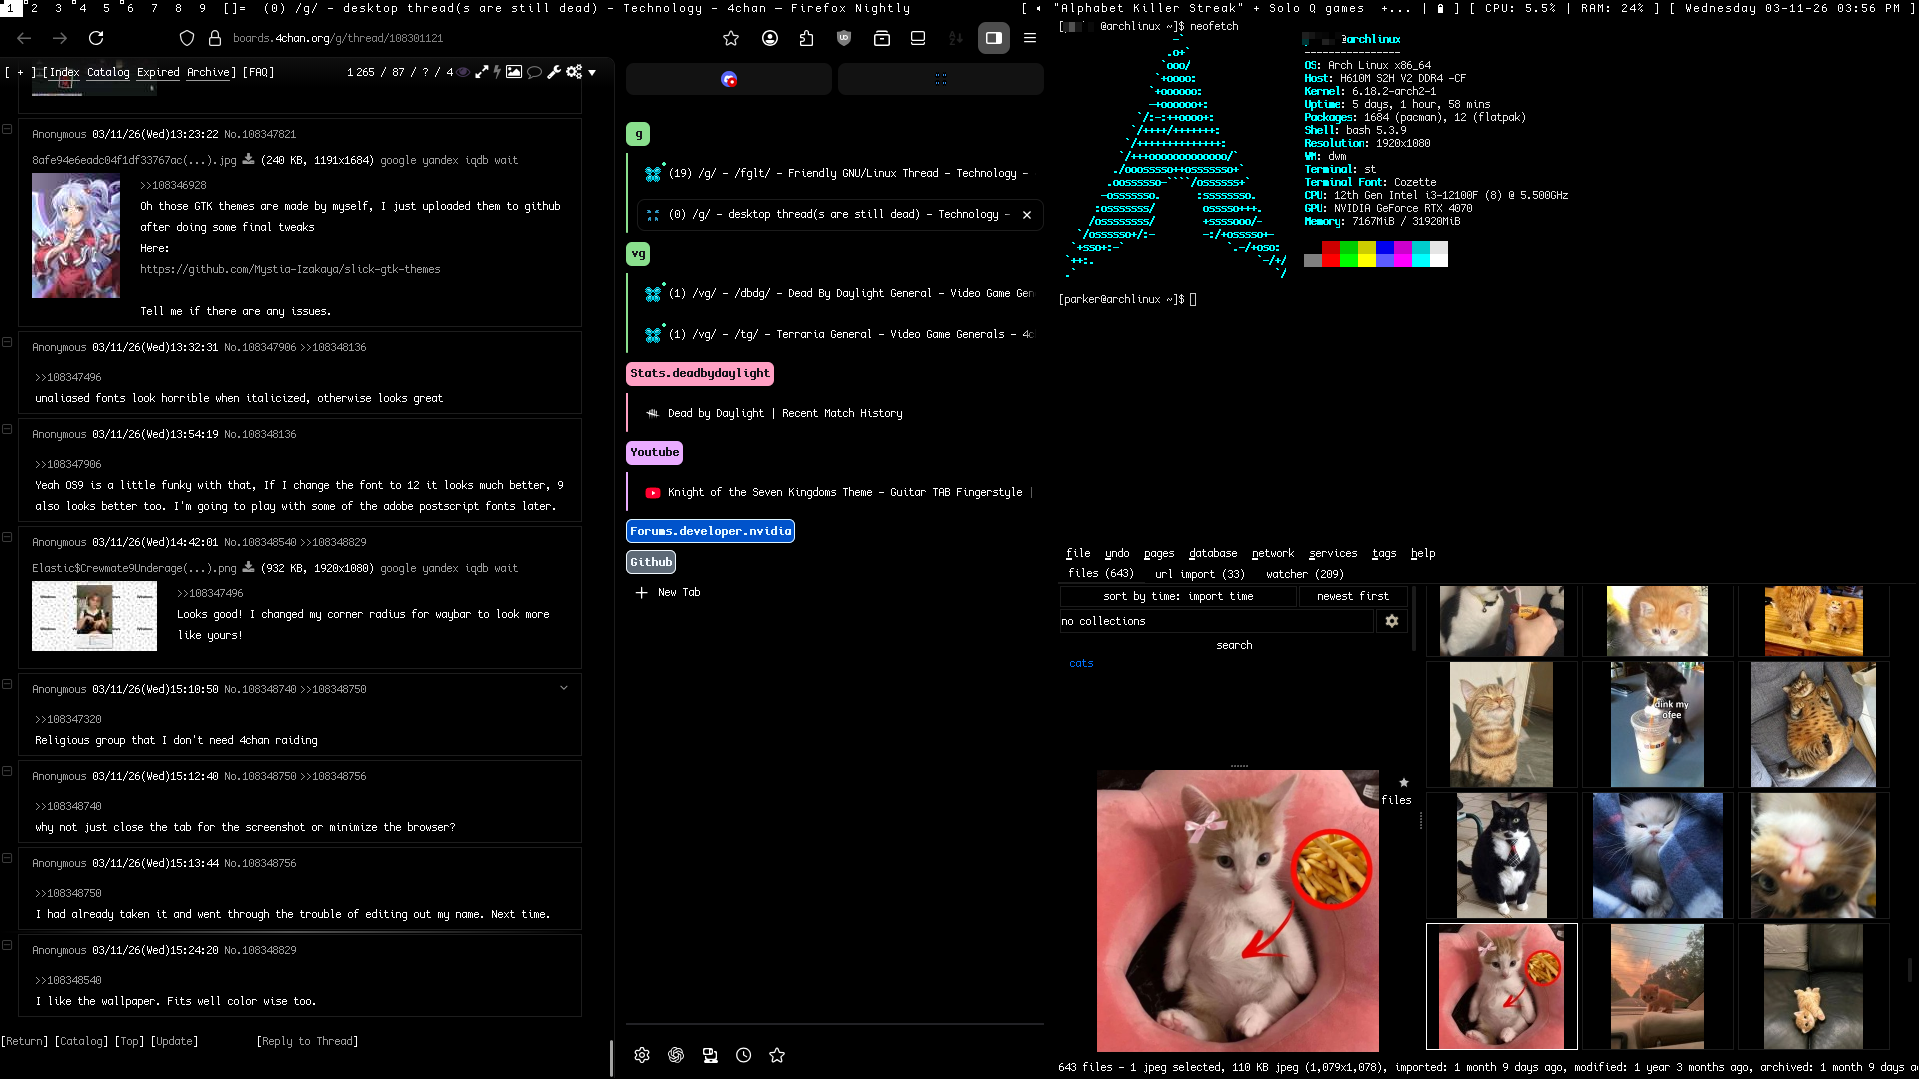
Task: Open the 4chan X gears menu
Action: coord(574,72)
